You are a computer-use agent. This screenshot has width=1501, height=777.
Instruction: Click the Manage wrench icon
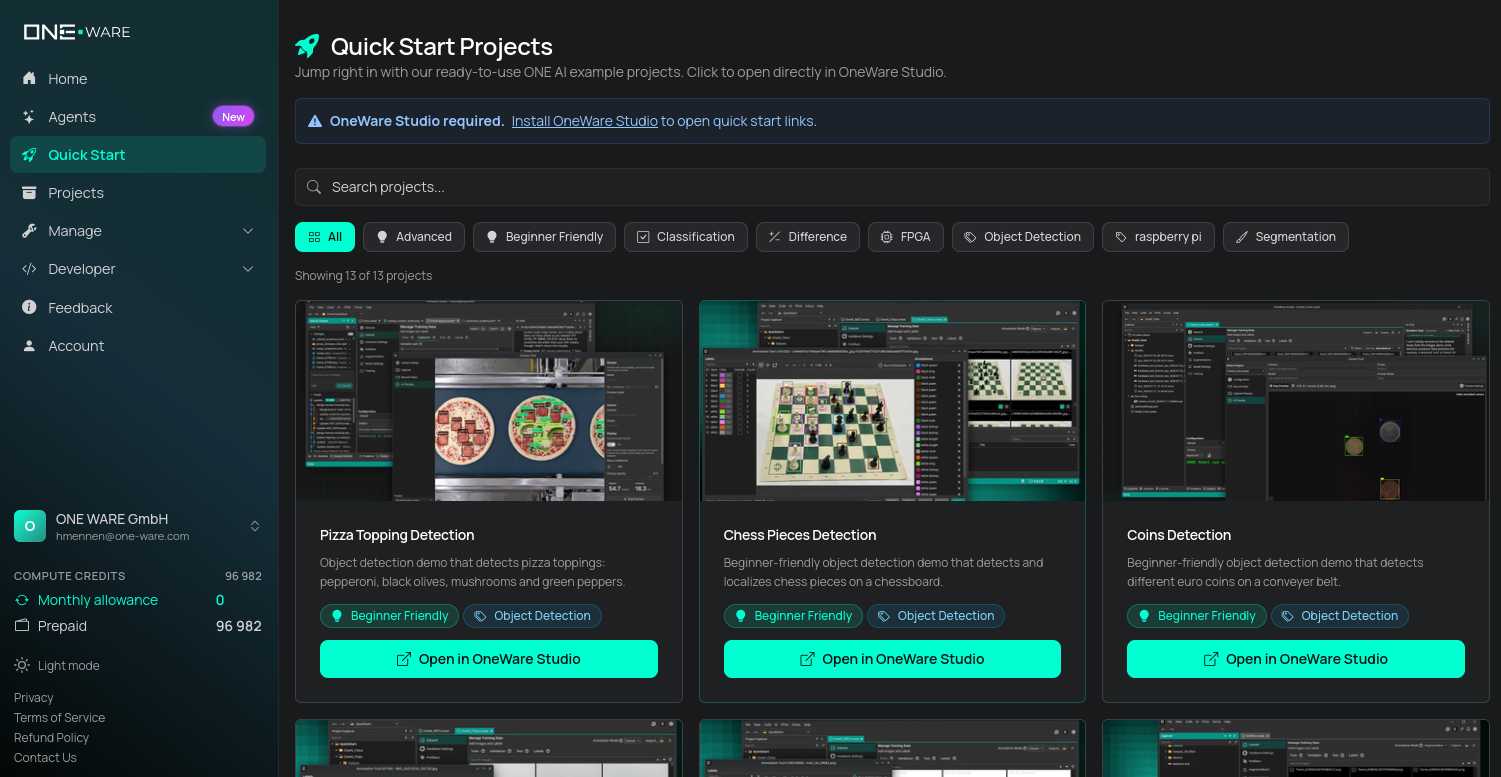pyautogui.click(x=29, y=231)
